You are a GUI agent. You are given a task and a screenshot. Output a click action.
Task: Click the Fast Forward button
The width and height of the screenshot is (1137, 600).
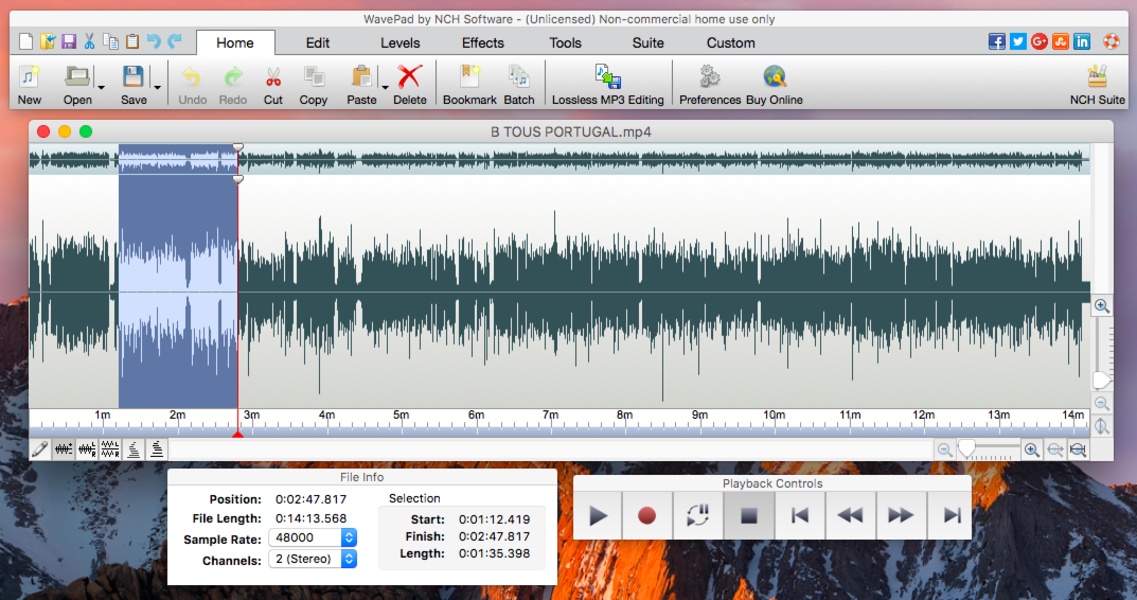click(901, 516)
